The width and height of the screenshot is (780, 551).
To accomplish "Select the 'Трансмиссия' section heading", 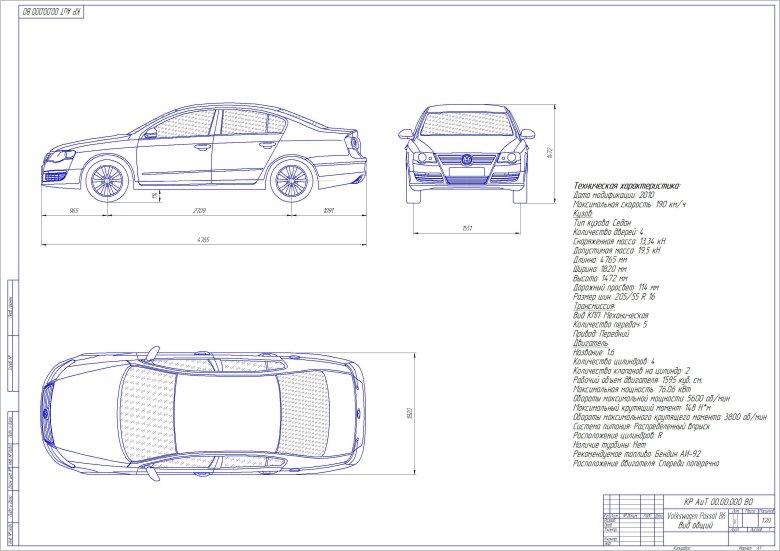I will [595, 306].
